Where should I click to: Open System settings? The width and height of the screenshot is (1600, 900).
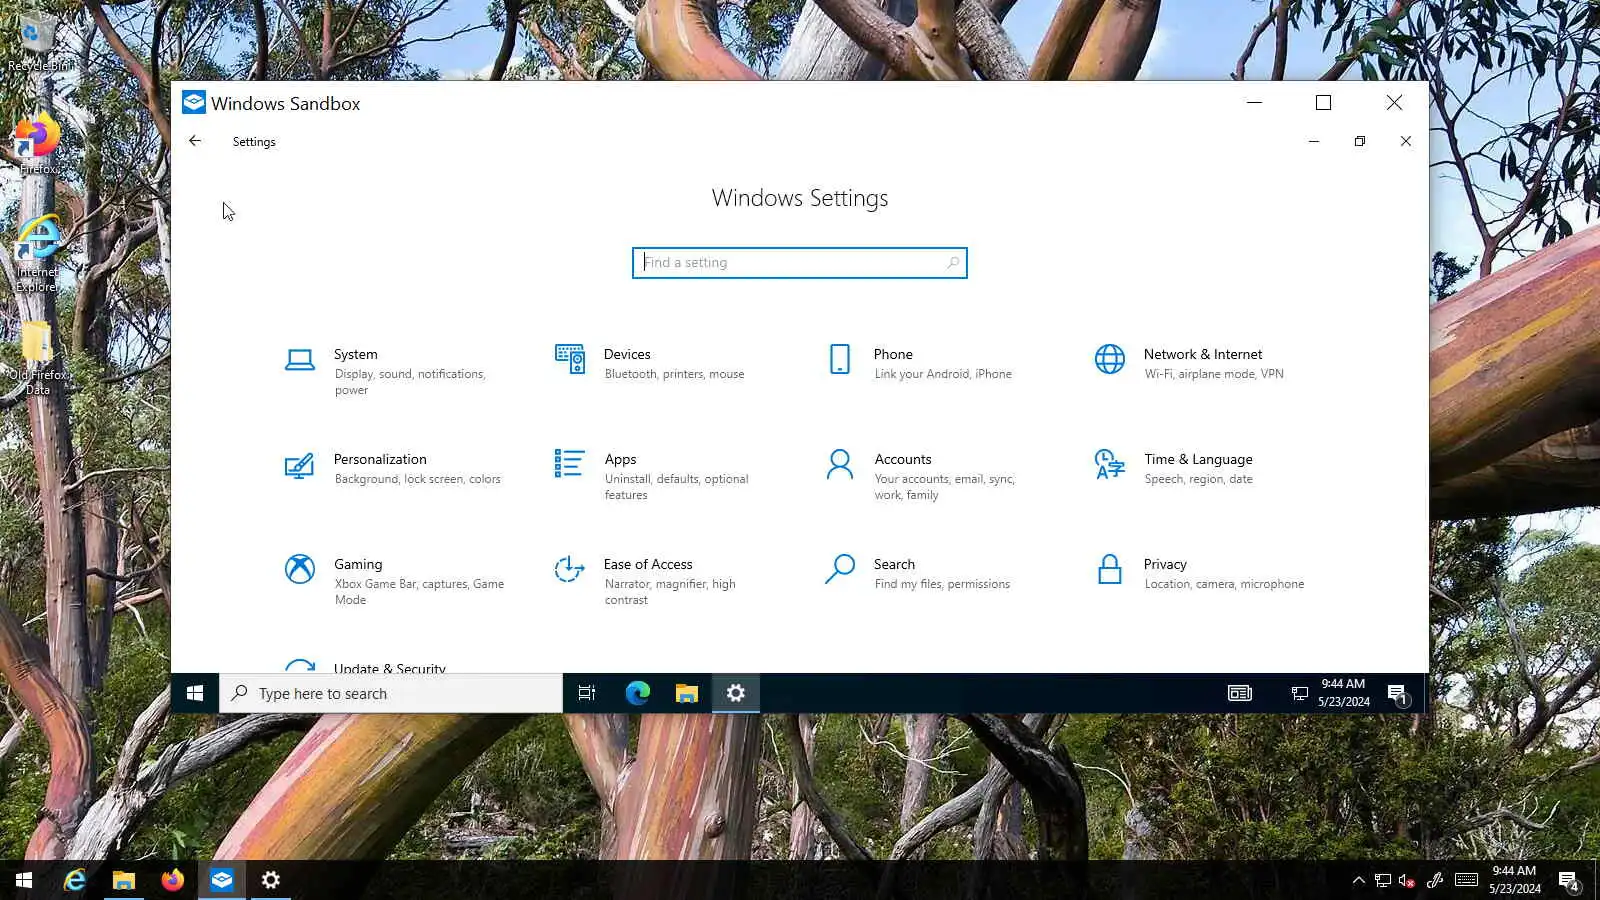(x=395, y=371)
